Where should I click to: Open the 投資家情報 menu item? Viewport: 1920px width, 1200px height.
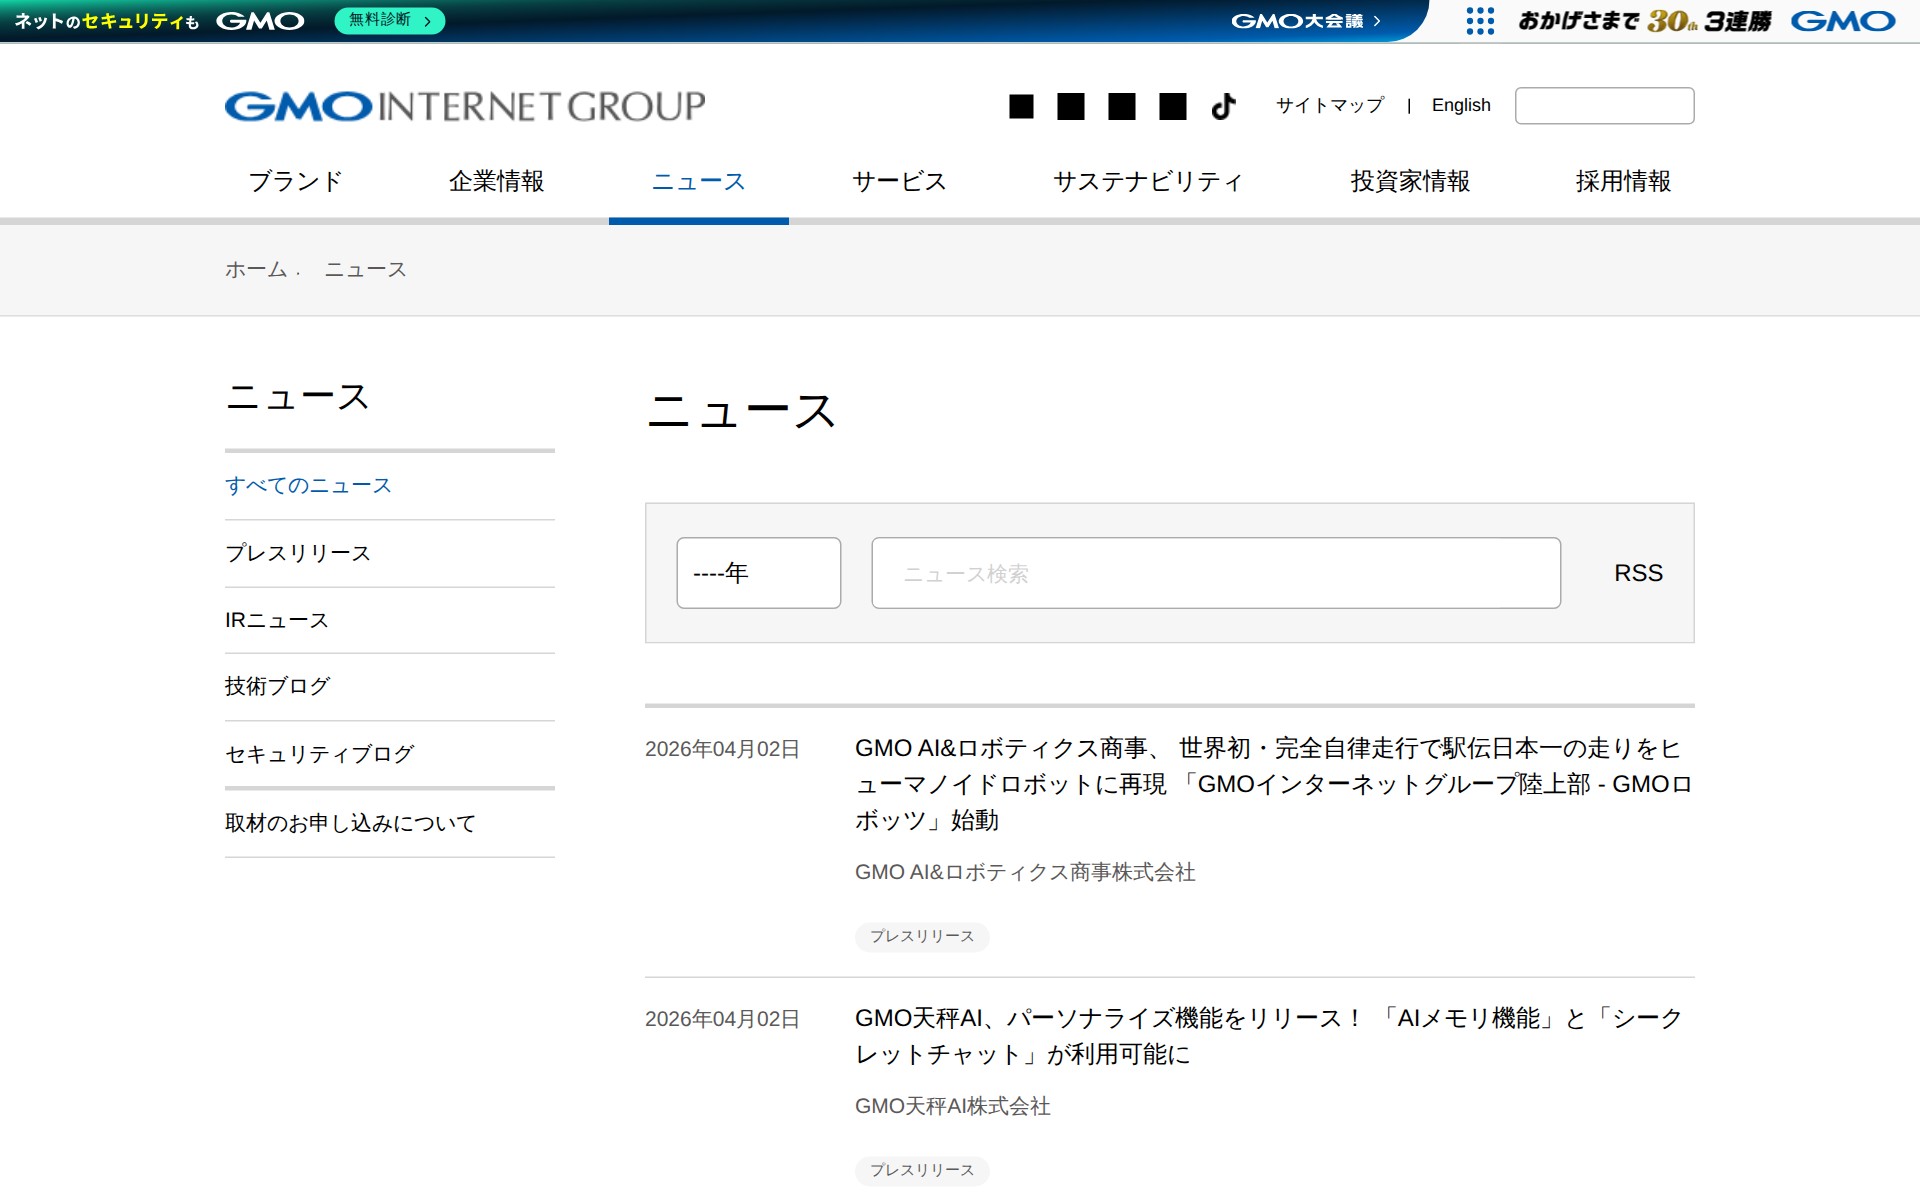tap(1411, 181)
